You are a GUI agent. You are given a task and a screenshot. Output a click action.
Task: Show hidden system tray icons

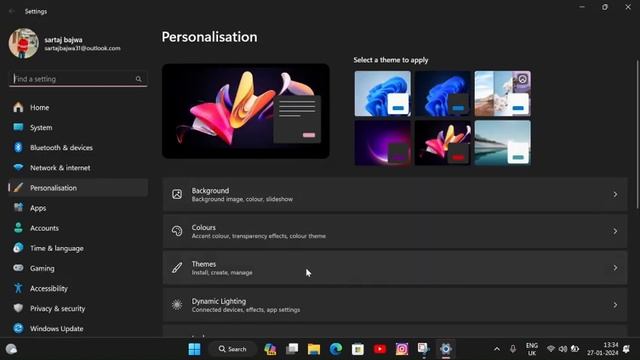click(497, 349)
